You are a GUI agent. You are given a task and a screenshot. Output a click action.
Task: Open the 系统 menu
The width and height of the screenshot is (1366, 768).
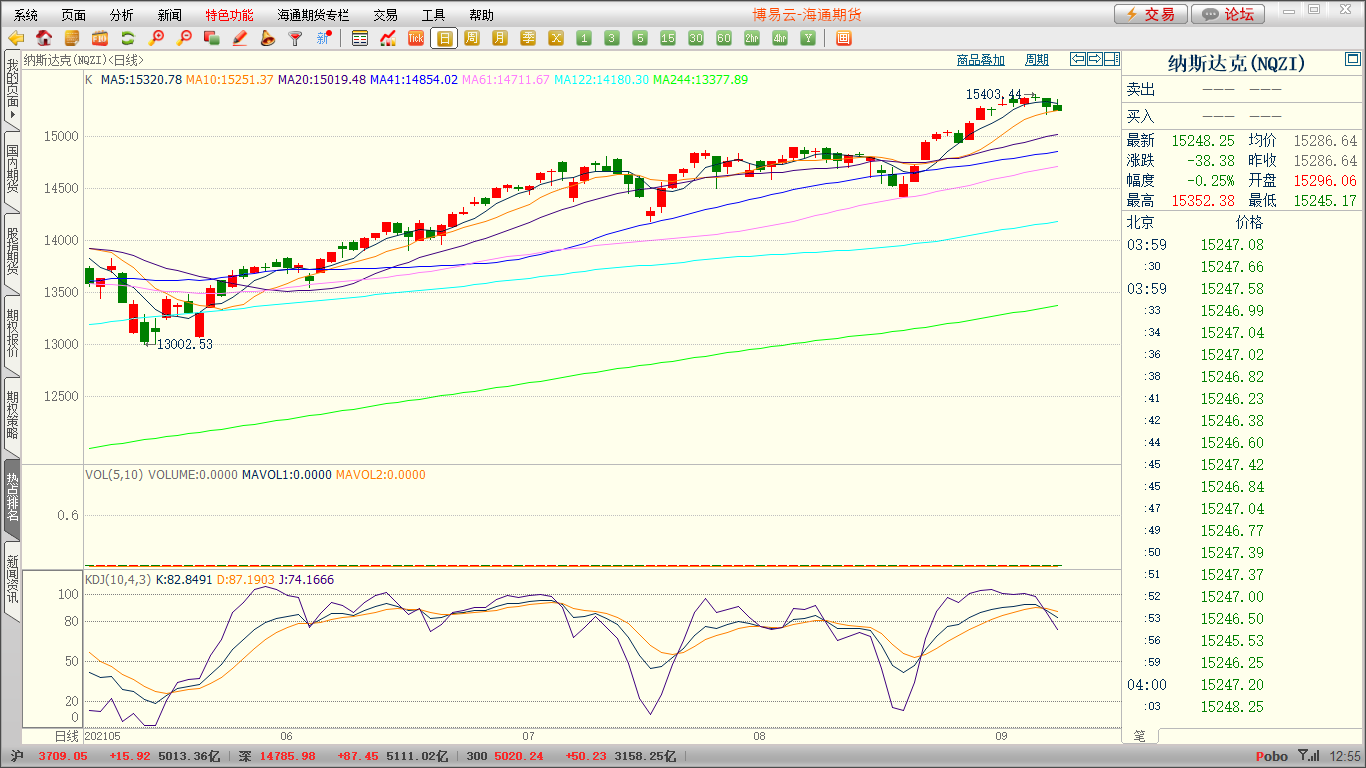coord(26,15)
